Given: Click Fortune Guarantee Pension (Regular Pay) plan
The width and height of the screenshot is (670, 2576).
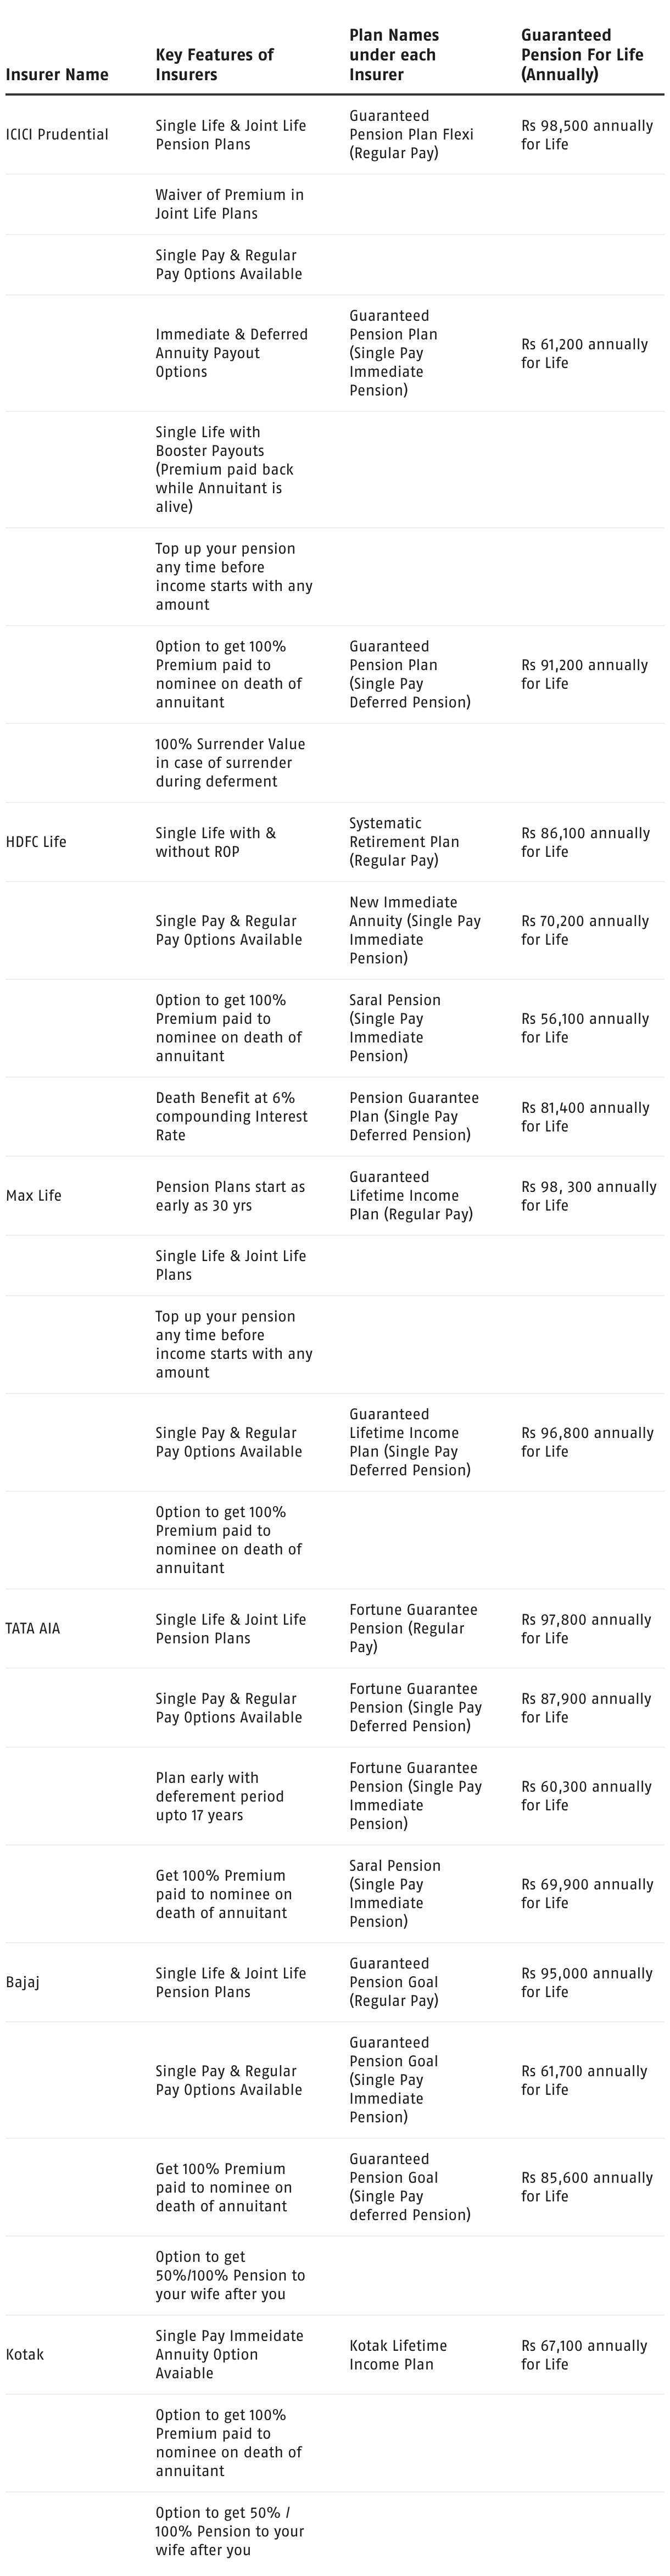Looking at the screenshot, I should tap(413, 1628).
